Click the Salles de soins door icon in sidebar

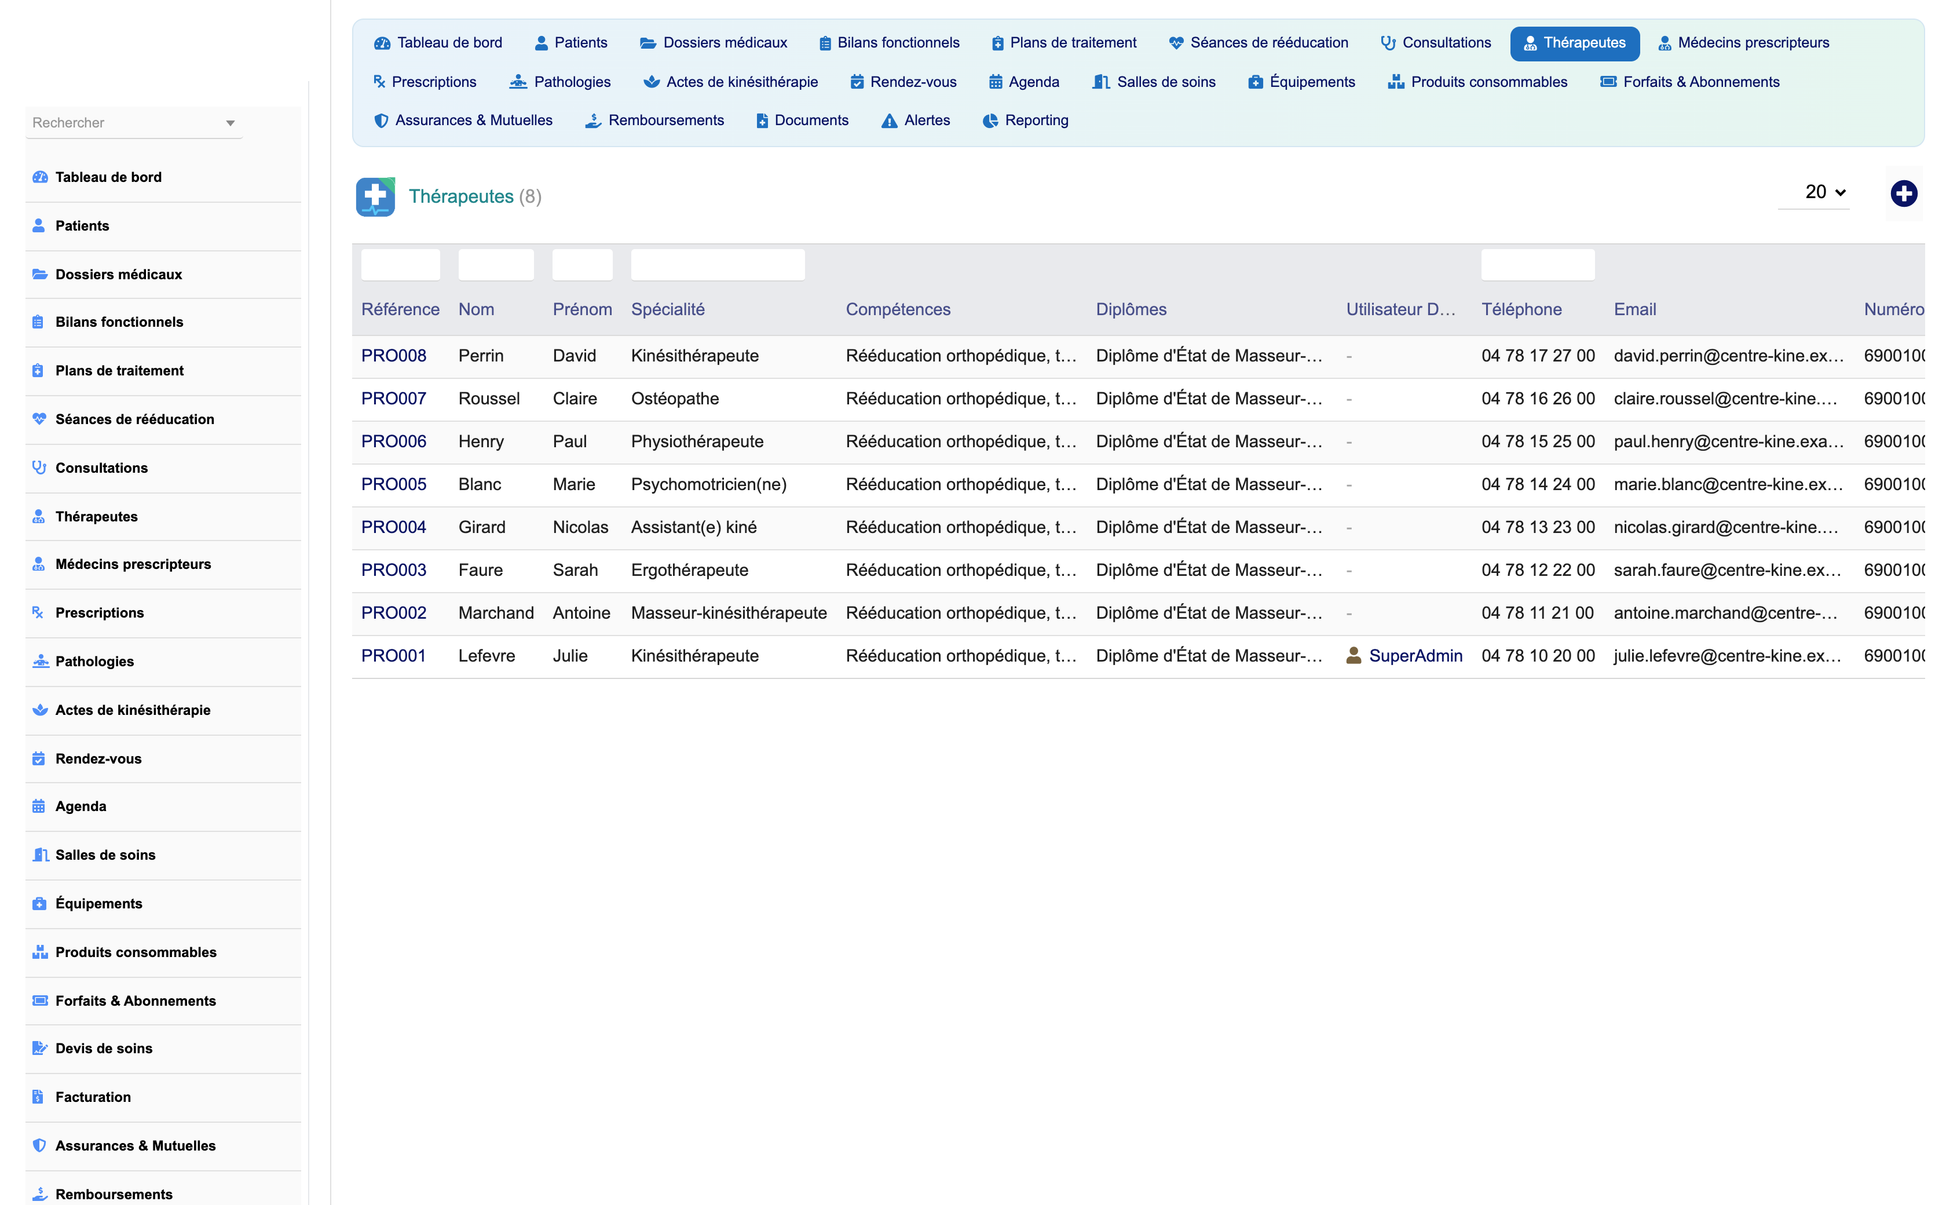(40, 855)
